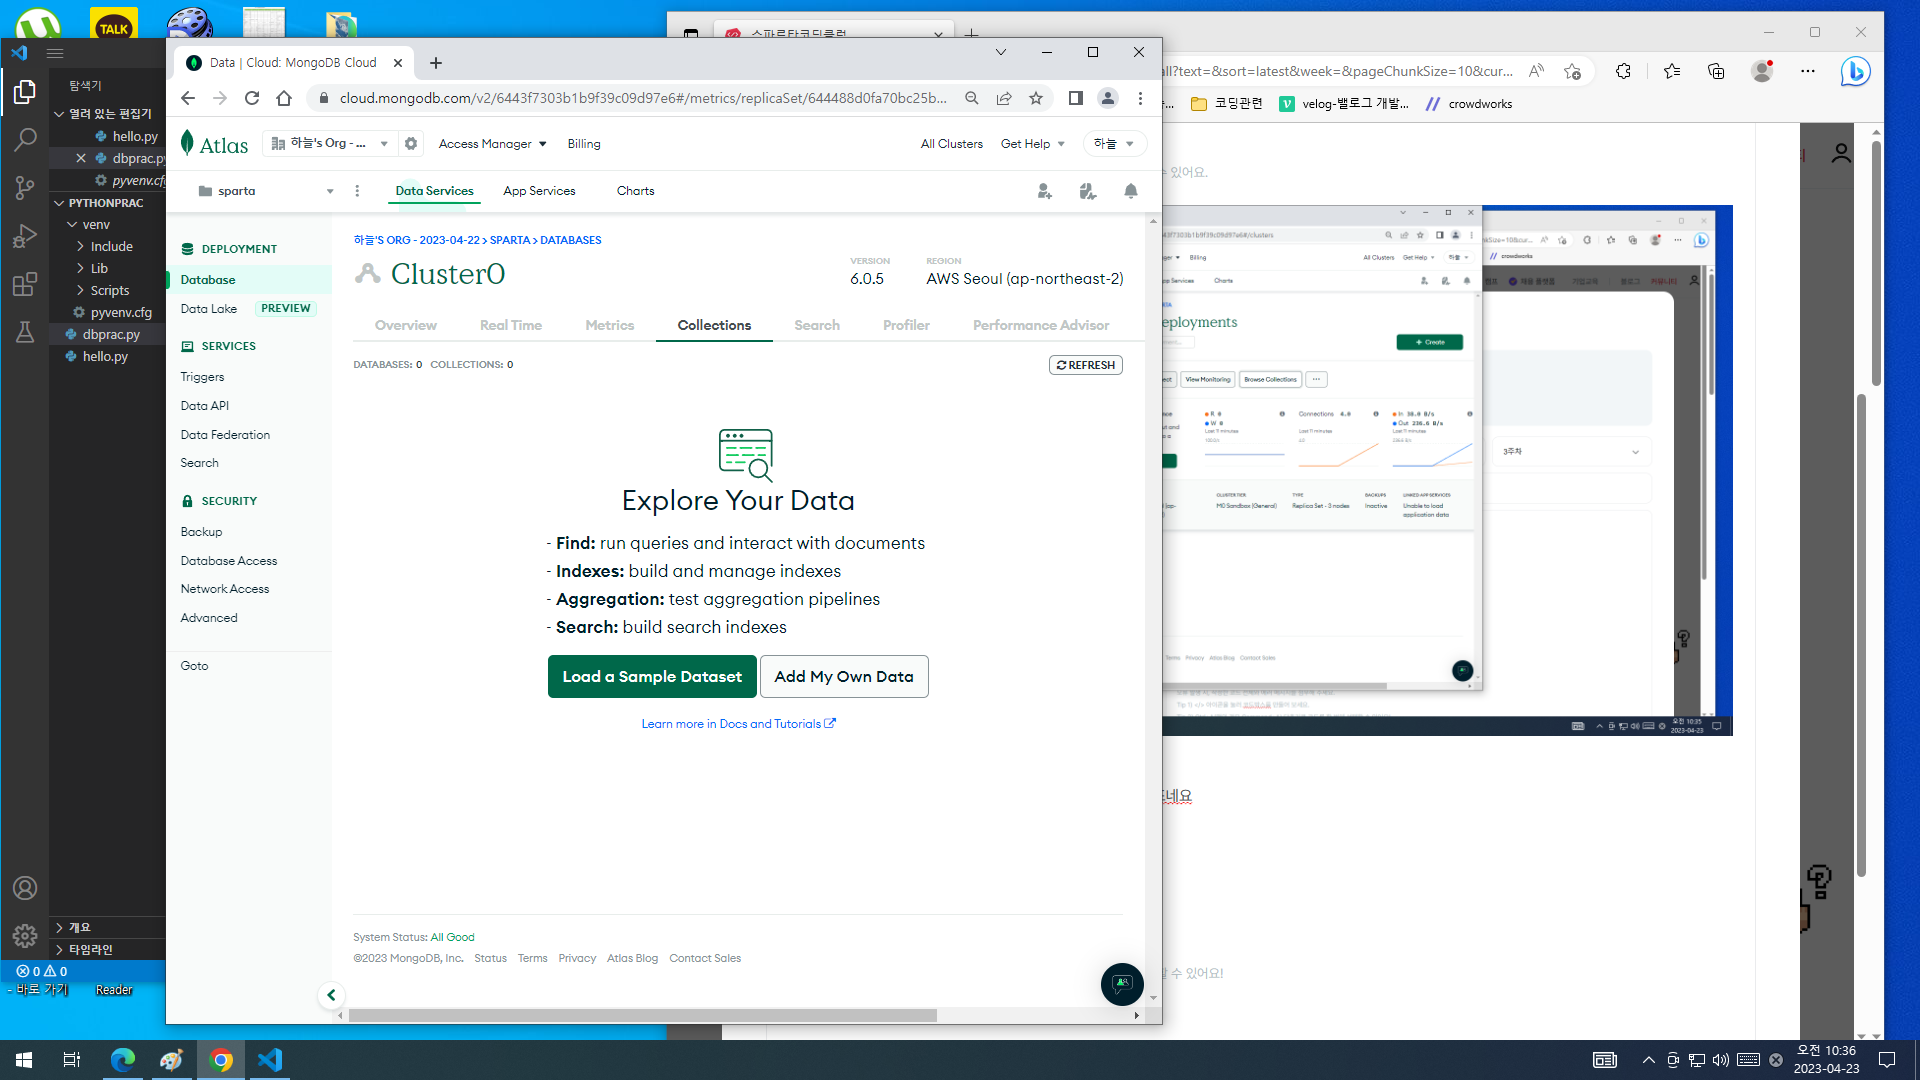Open the Chrome three-dot menu
Image resolution: width=1920 pixels, height=1080 pixels.
coord(1140,98)
